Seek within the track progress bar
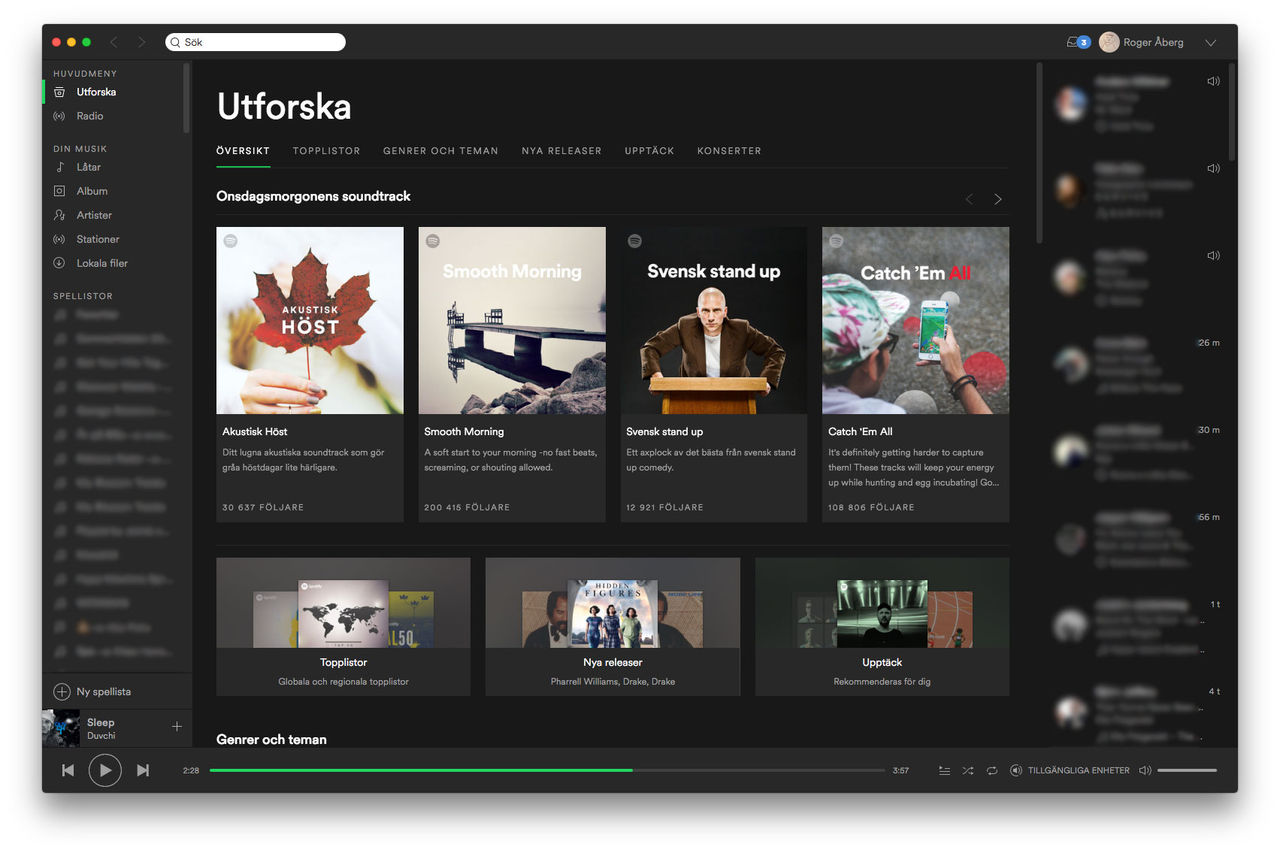 tap(547, 771)
